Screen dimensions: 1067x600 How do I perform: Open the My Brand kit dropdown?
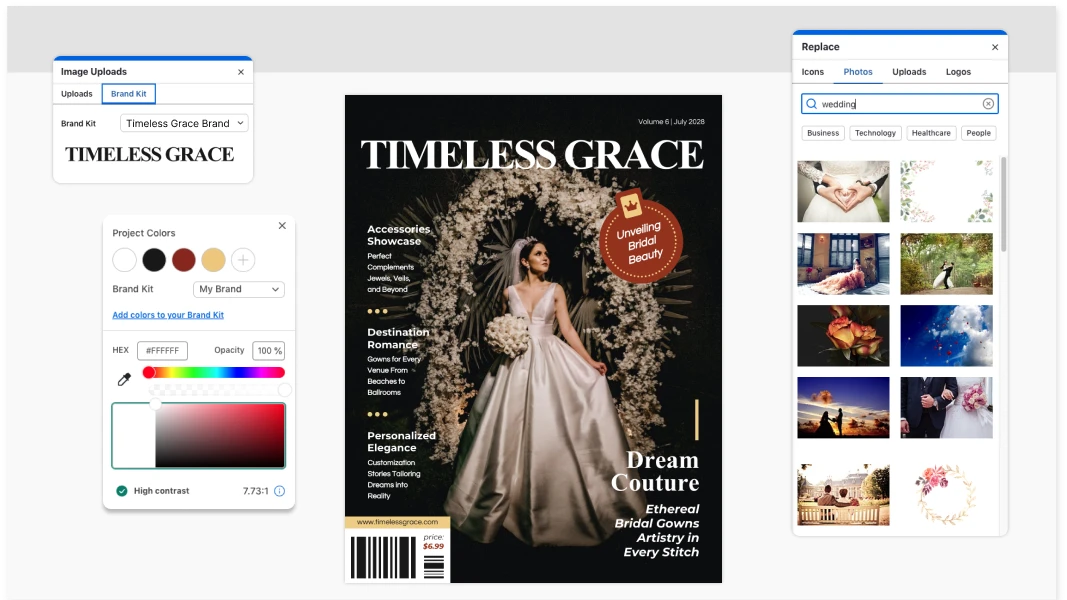click(x=239, y=289)
